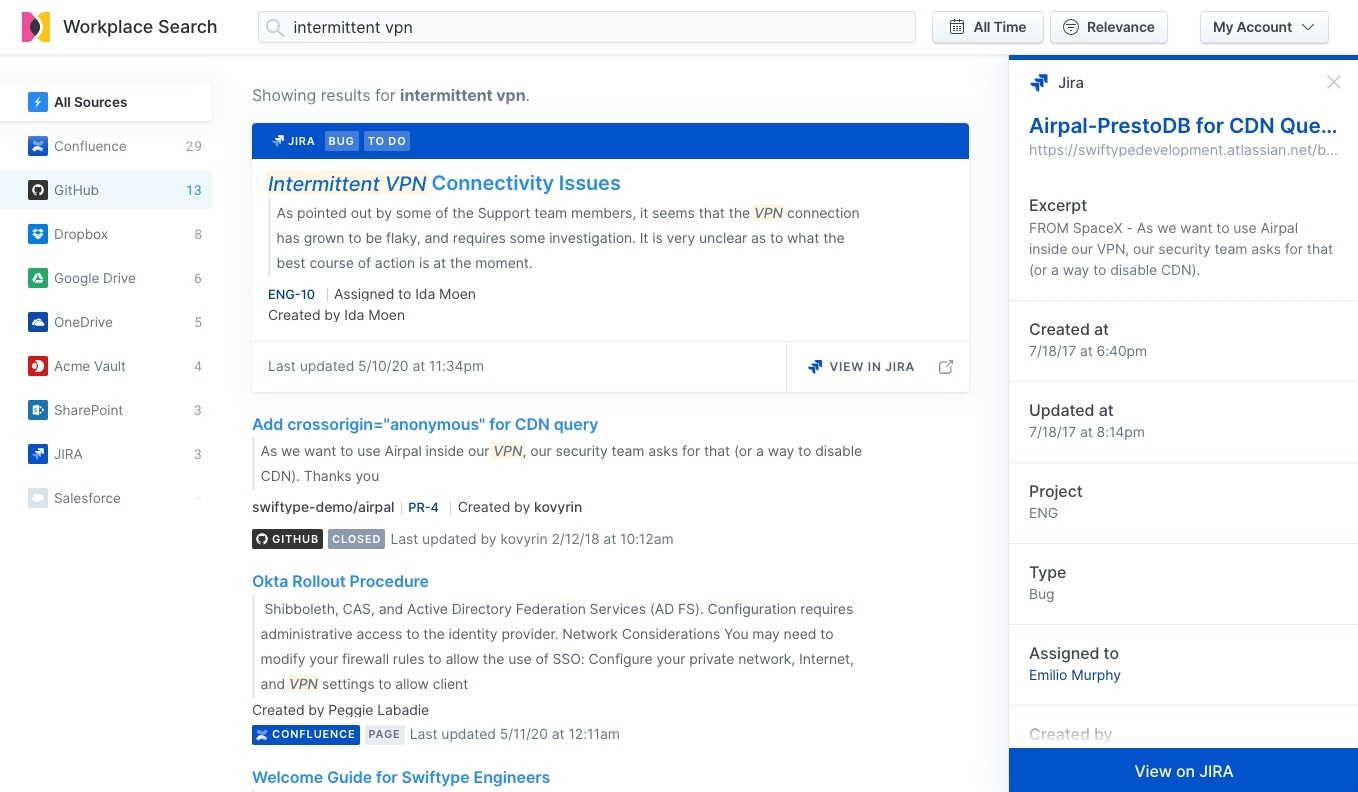Click the Workplace Search logo icon

[x=36, y=27]
